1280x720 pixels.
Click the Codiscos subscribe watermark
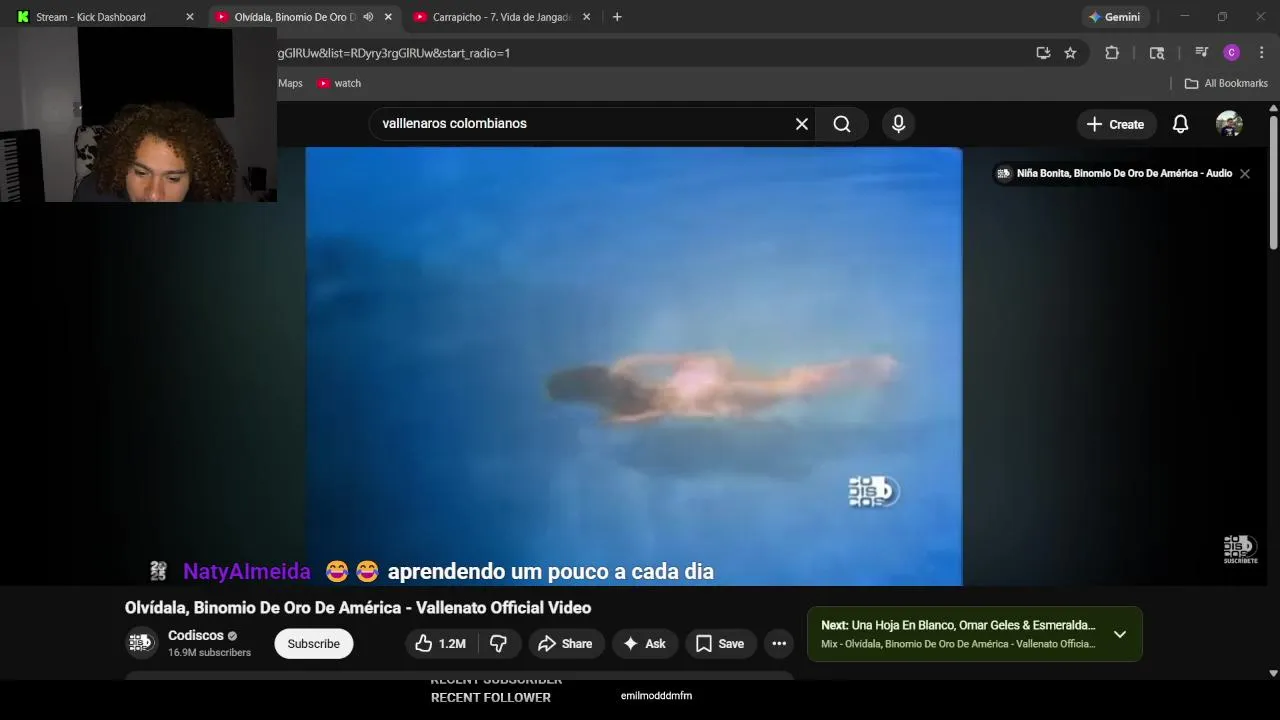tap(1240, 550)
